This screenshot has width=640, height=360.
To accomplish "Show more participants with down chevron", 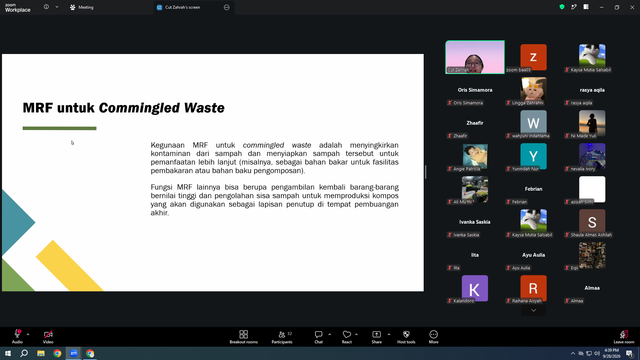I will click(x=533, y=310).
